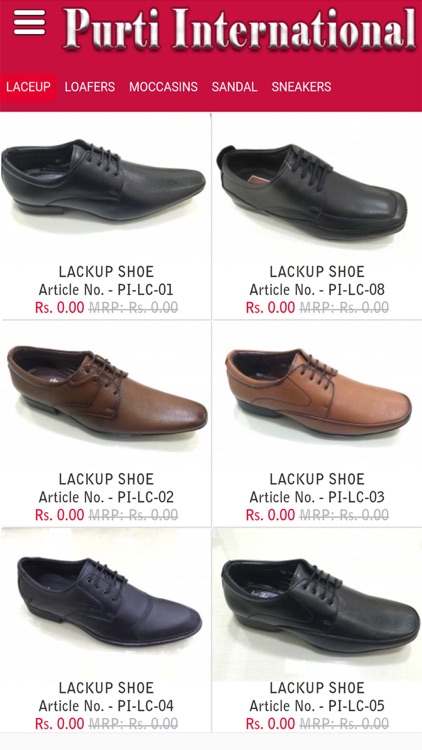Open black shoe image for PI-LC-01
The width and height of the screenshot is (422, 750).
[104, 181]
